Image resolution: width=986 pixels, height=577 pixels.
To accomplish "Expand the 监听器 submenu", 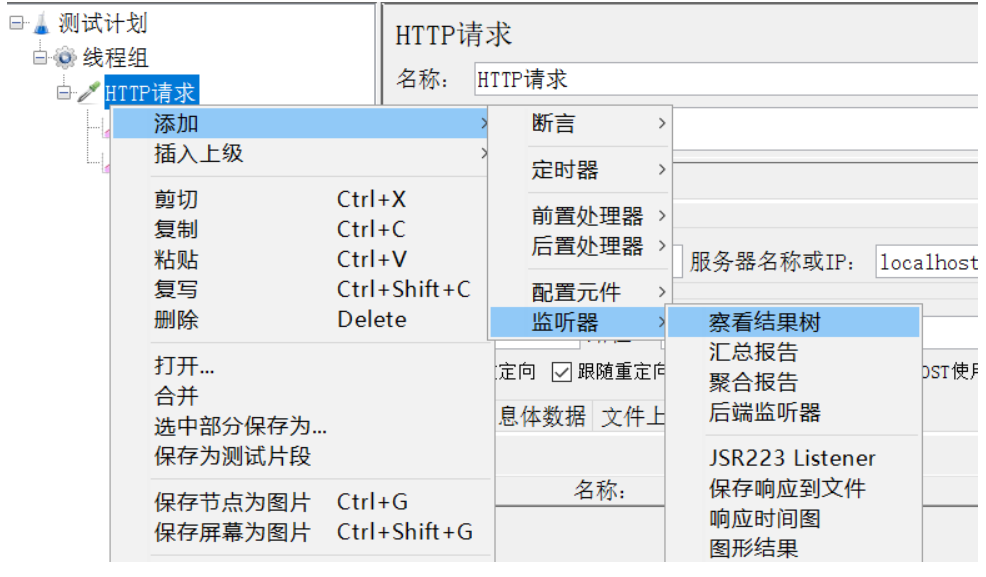I will coord(580,322).
